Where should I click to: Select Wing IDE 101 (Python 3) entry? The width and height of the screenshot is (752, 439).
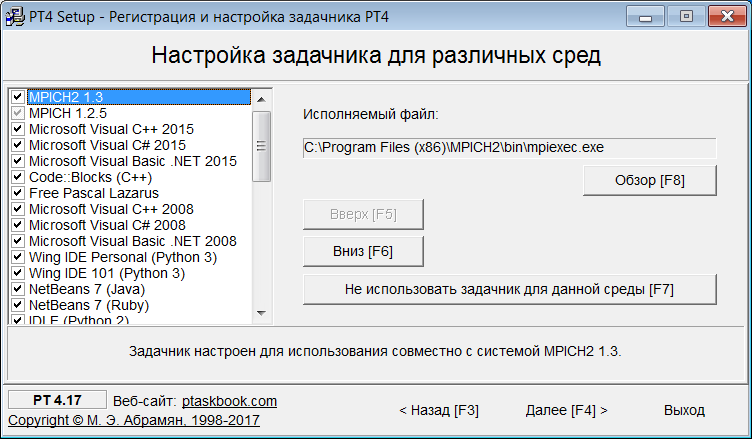click(x=107, y=273)
